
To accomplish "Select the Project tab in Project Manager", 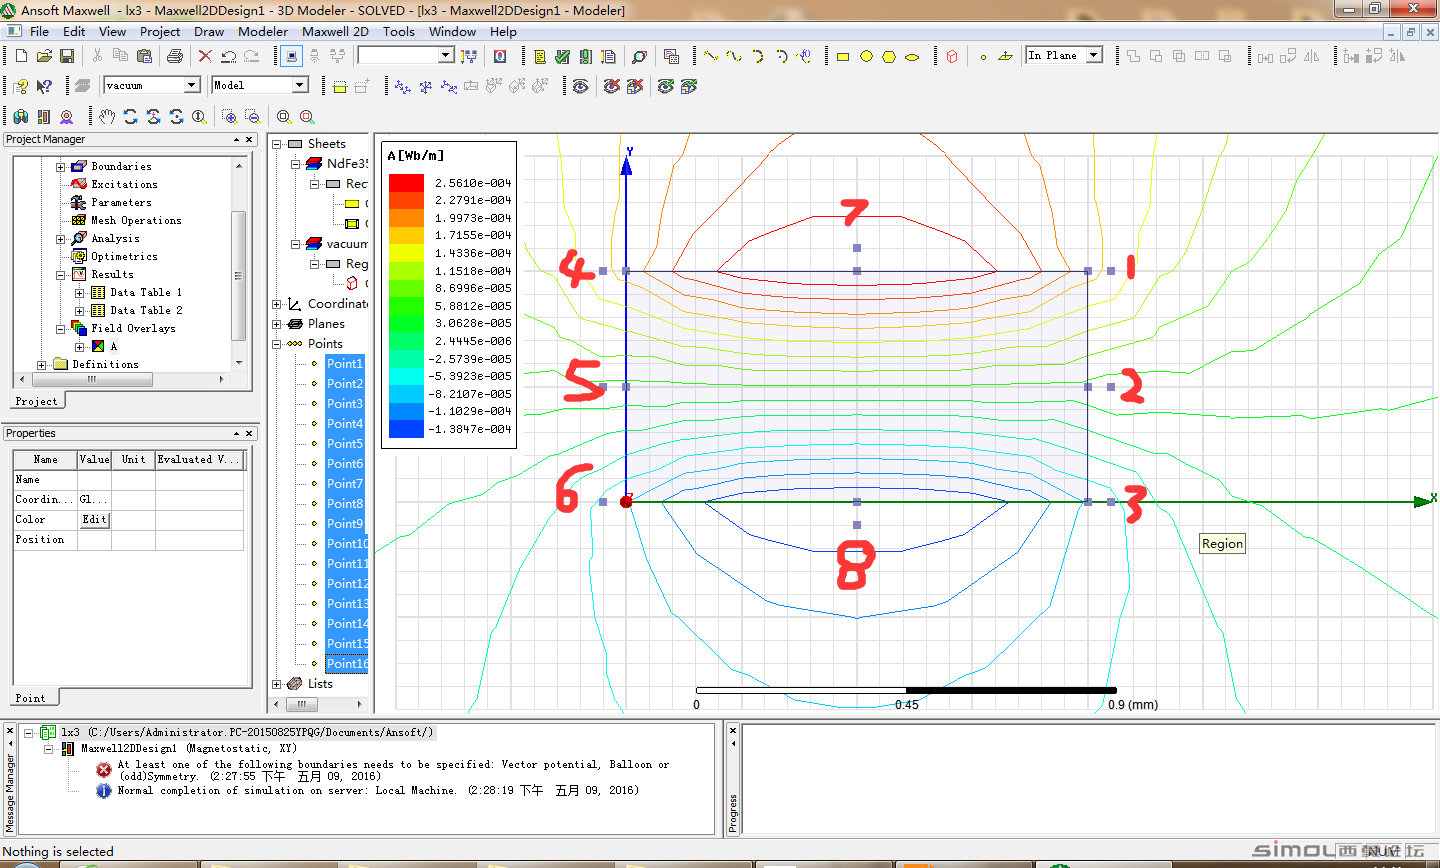I will click(x=36, y=401).
